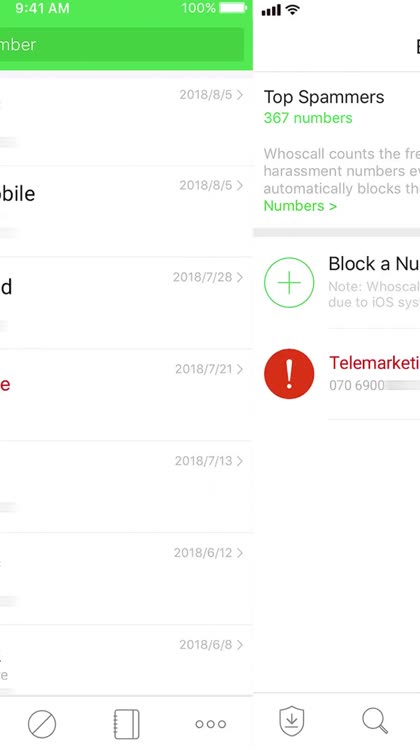The width and height of the screenshot is (420, 750).
Task: Open the green Numbers > link
Action: click(x=300, y=206)
